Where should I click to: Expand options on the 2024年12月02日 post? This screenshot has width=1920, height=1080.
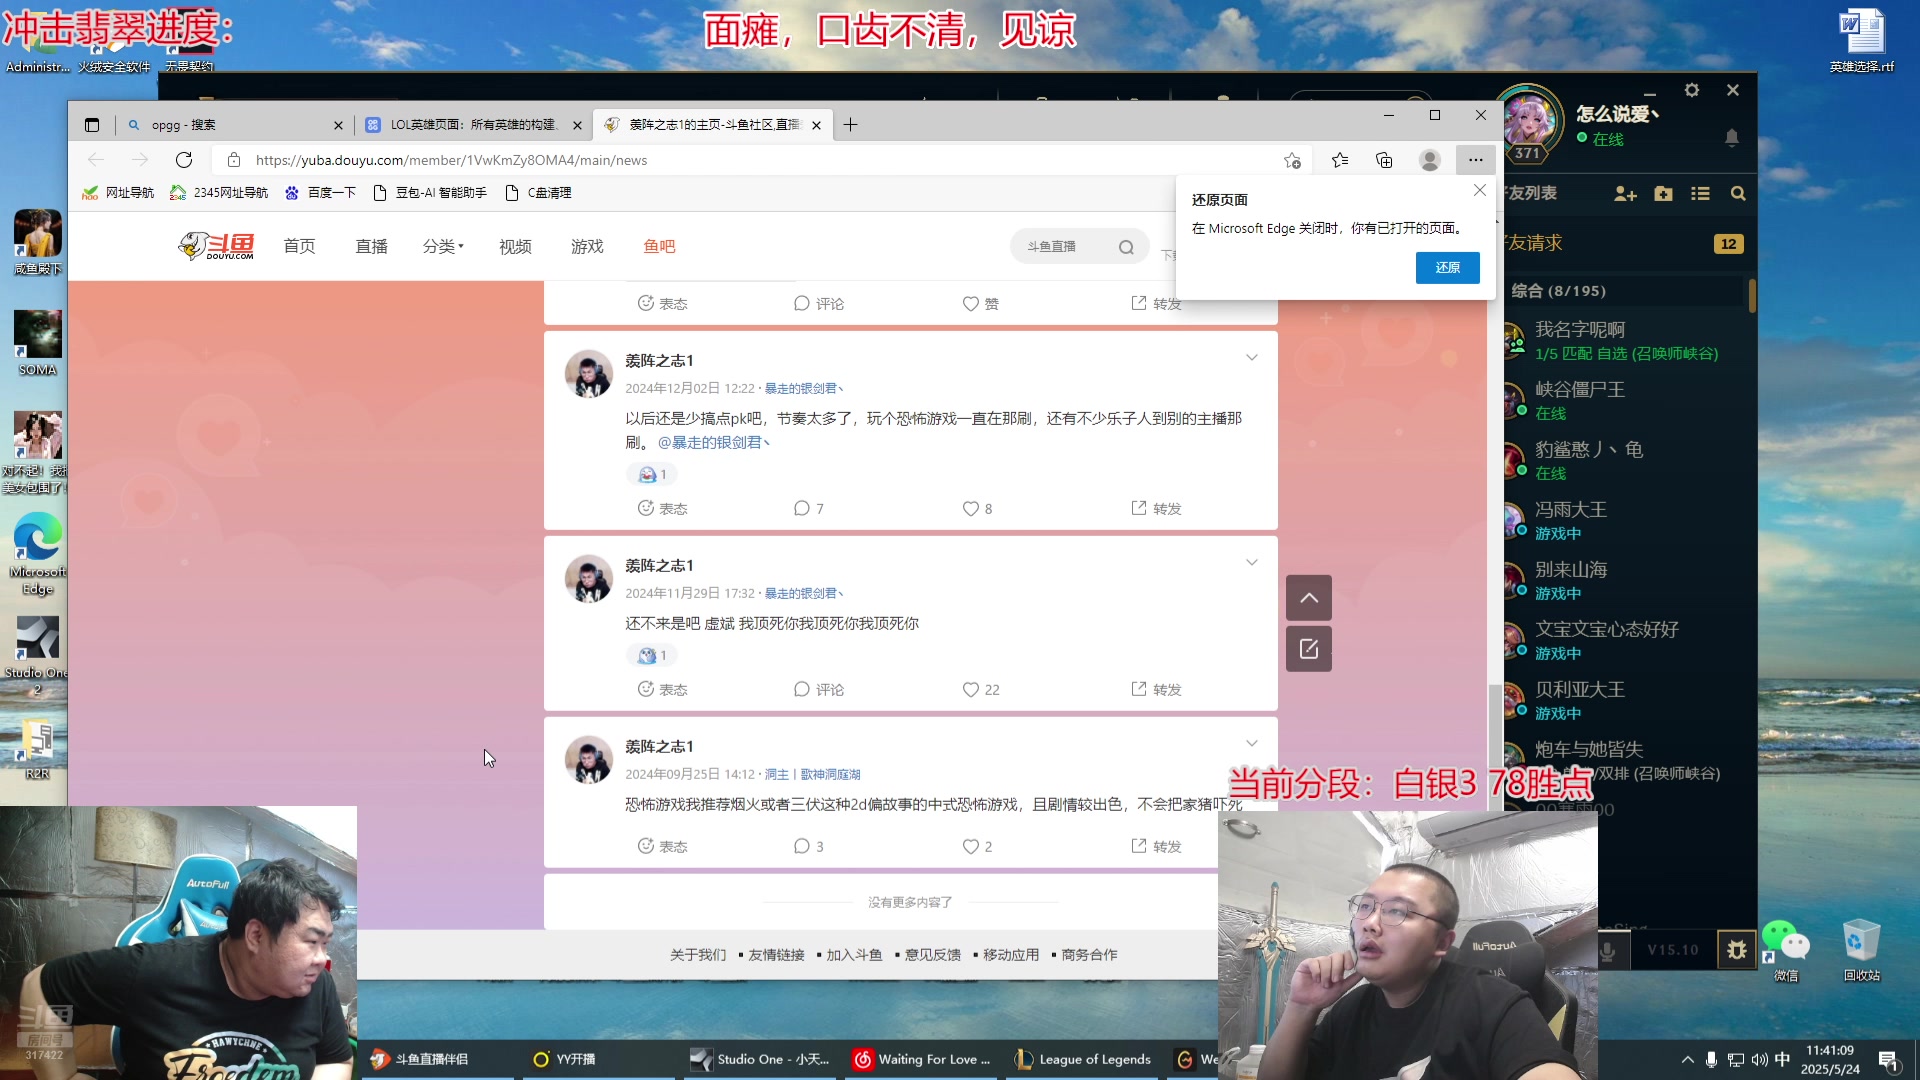point(1251,358)
